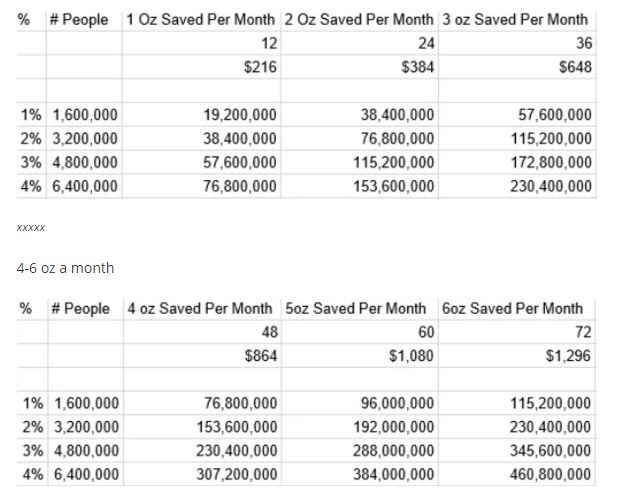The image size is (618, 502).
Task: Click the $864 cell
Action: pos(260,356)
